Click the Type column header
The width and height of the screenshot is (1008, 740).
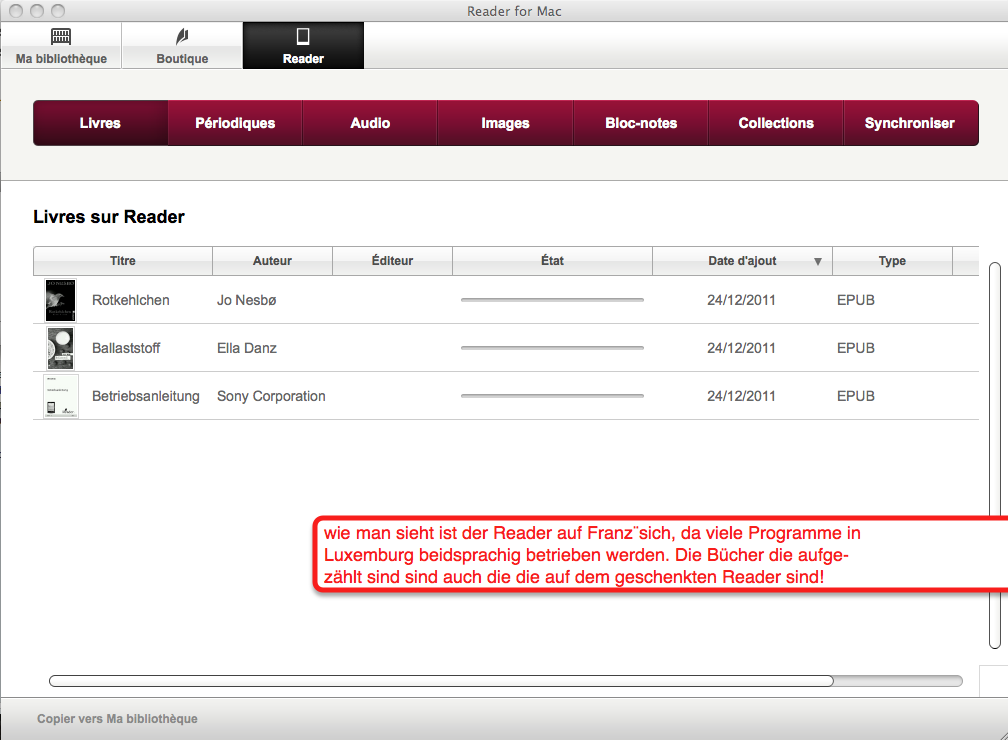891,261
